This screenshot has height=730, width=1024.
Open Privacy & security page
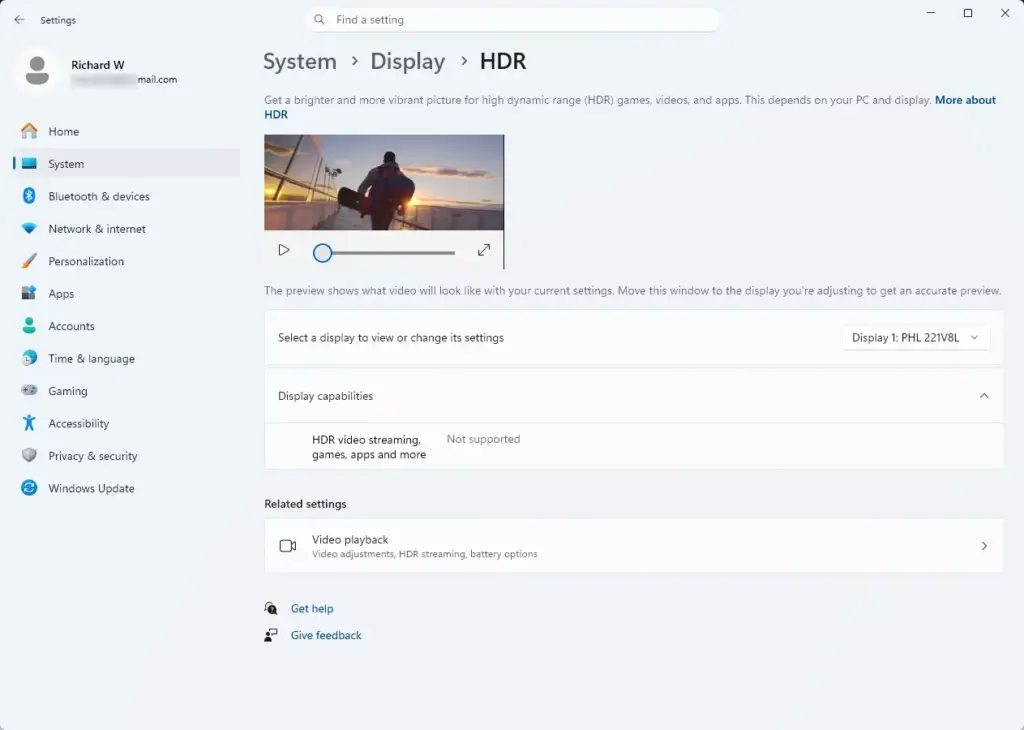tap(126, 456)
